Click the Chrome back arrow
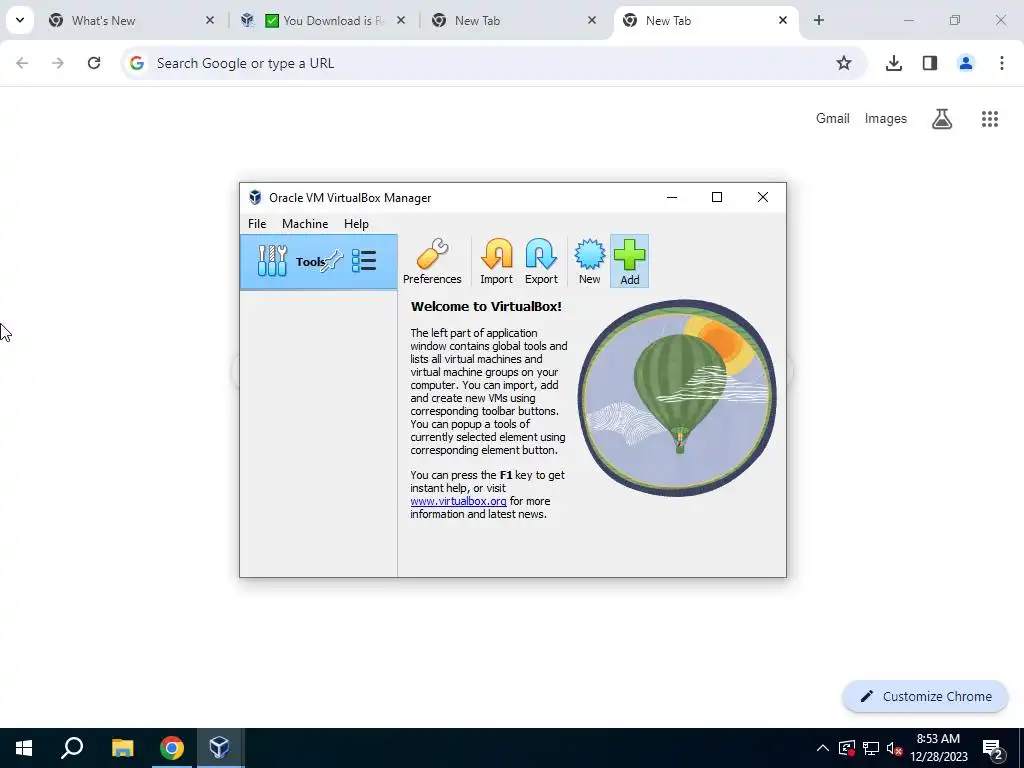Image resolution: width=1024 pixels, height=768 pixels. click(22, 63)
